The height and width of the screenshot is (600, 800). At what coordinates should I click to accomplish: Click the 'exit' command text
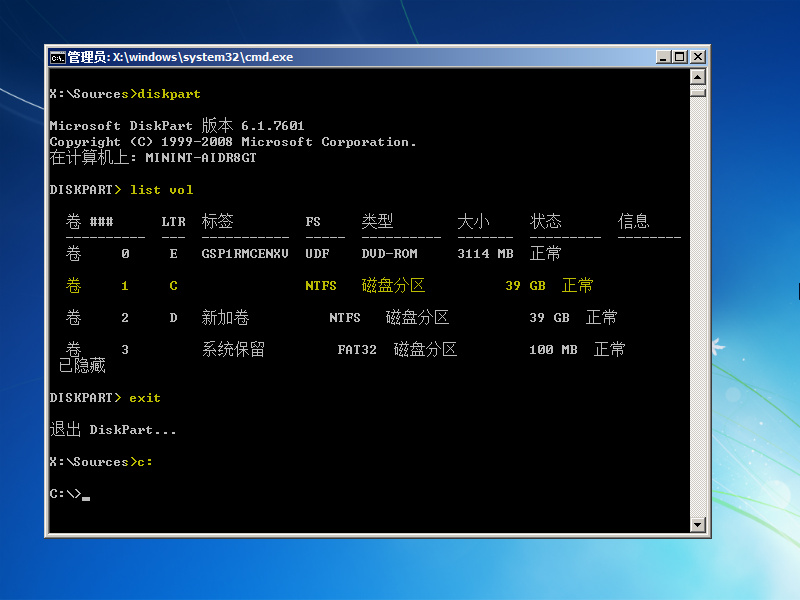coord(145,398)
